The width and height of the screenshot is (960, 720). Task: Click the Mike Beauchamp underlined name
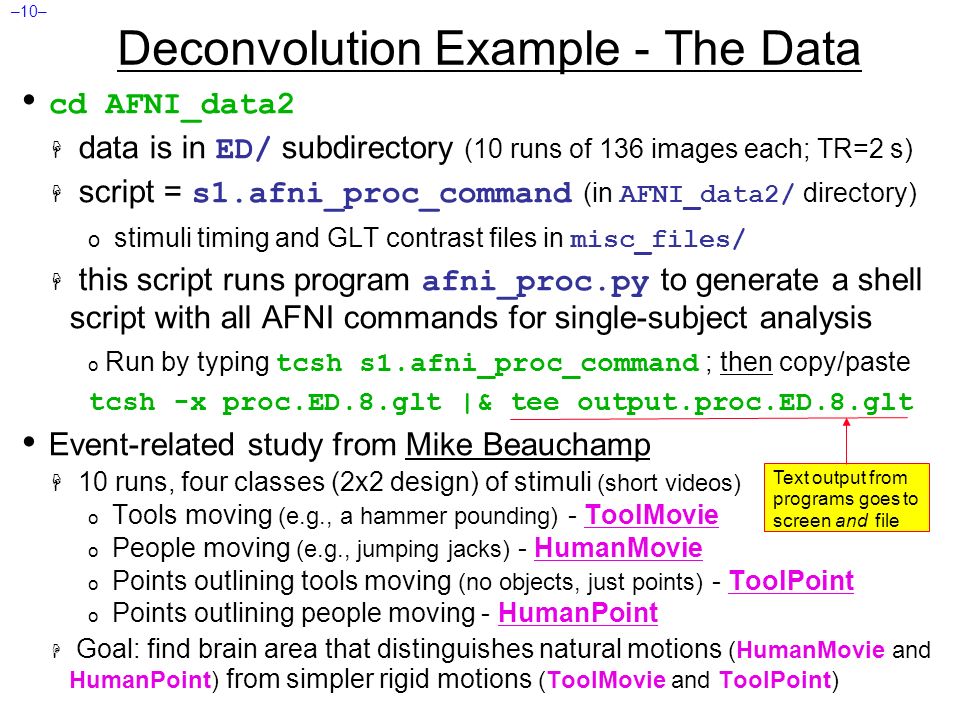[528, 445]
